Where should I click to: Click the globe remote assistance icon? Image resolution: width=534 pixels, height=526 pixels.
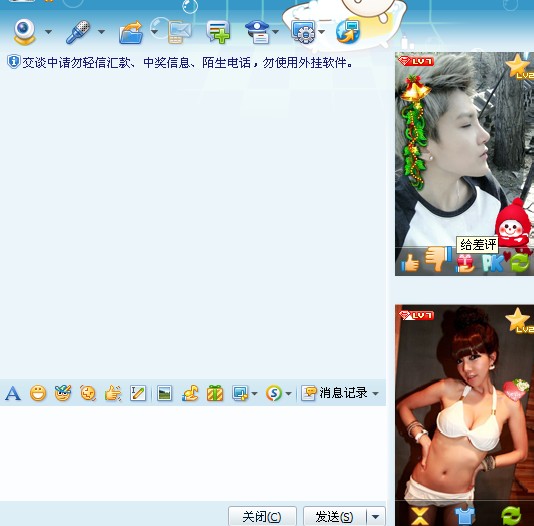tap(348, 32)
